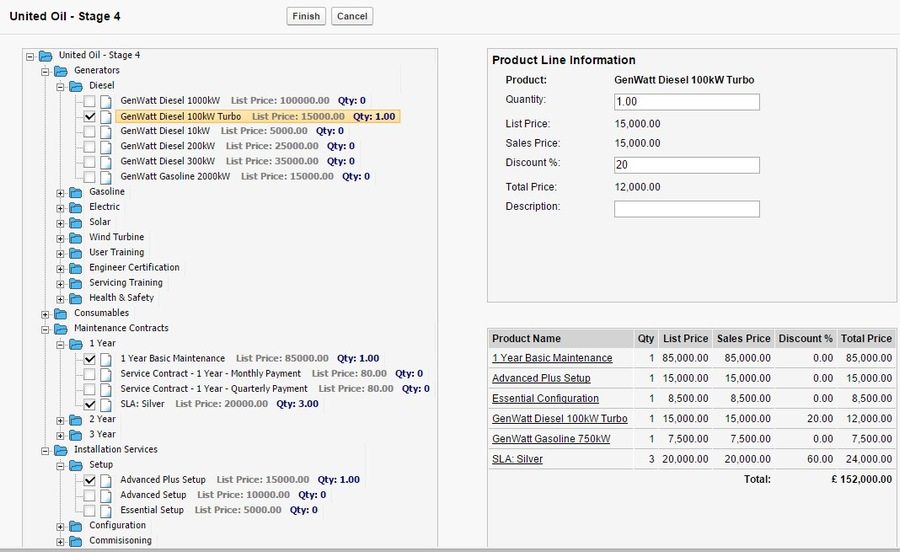Select GenWatt Diesel 200kW tree item
This screenshot has height=552, width=900.
167,146
